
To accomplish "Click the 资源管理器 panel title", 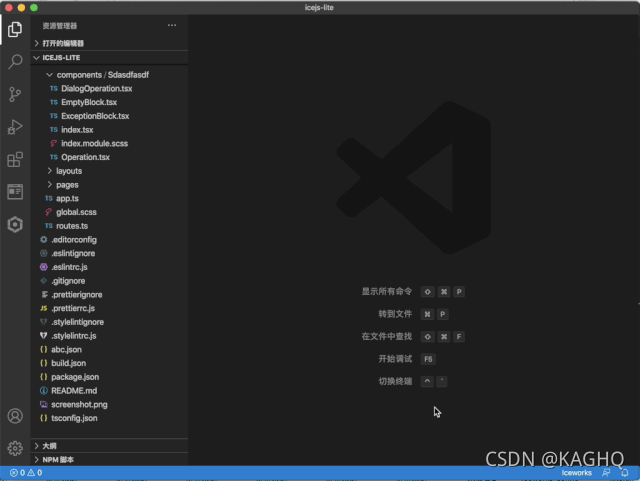I will (60, 26).
